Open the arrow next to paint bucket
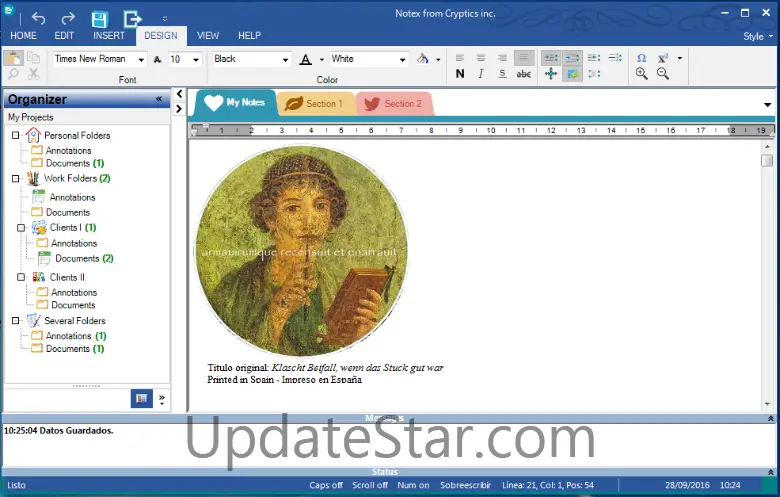Viewport: 780px width, 497px height. 438,60
